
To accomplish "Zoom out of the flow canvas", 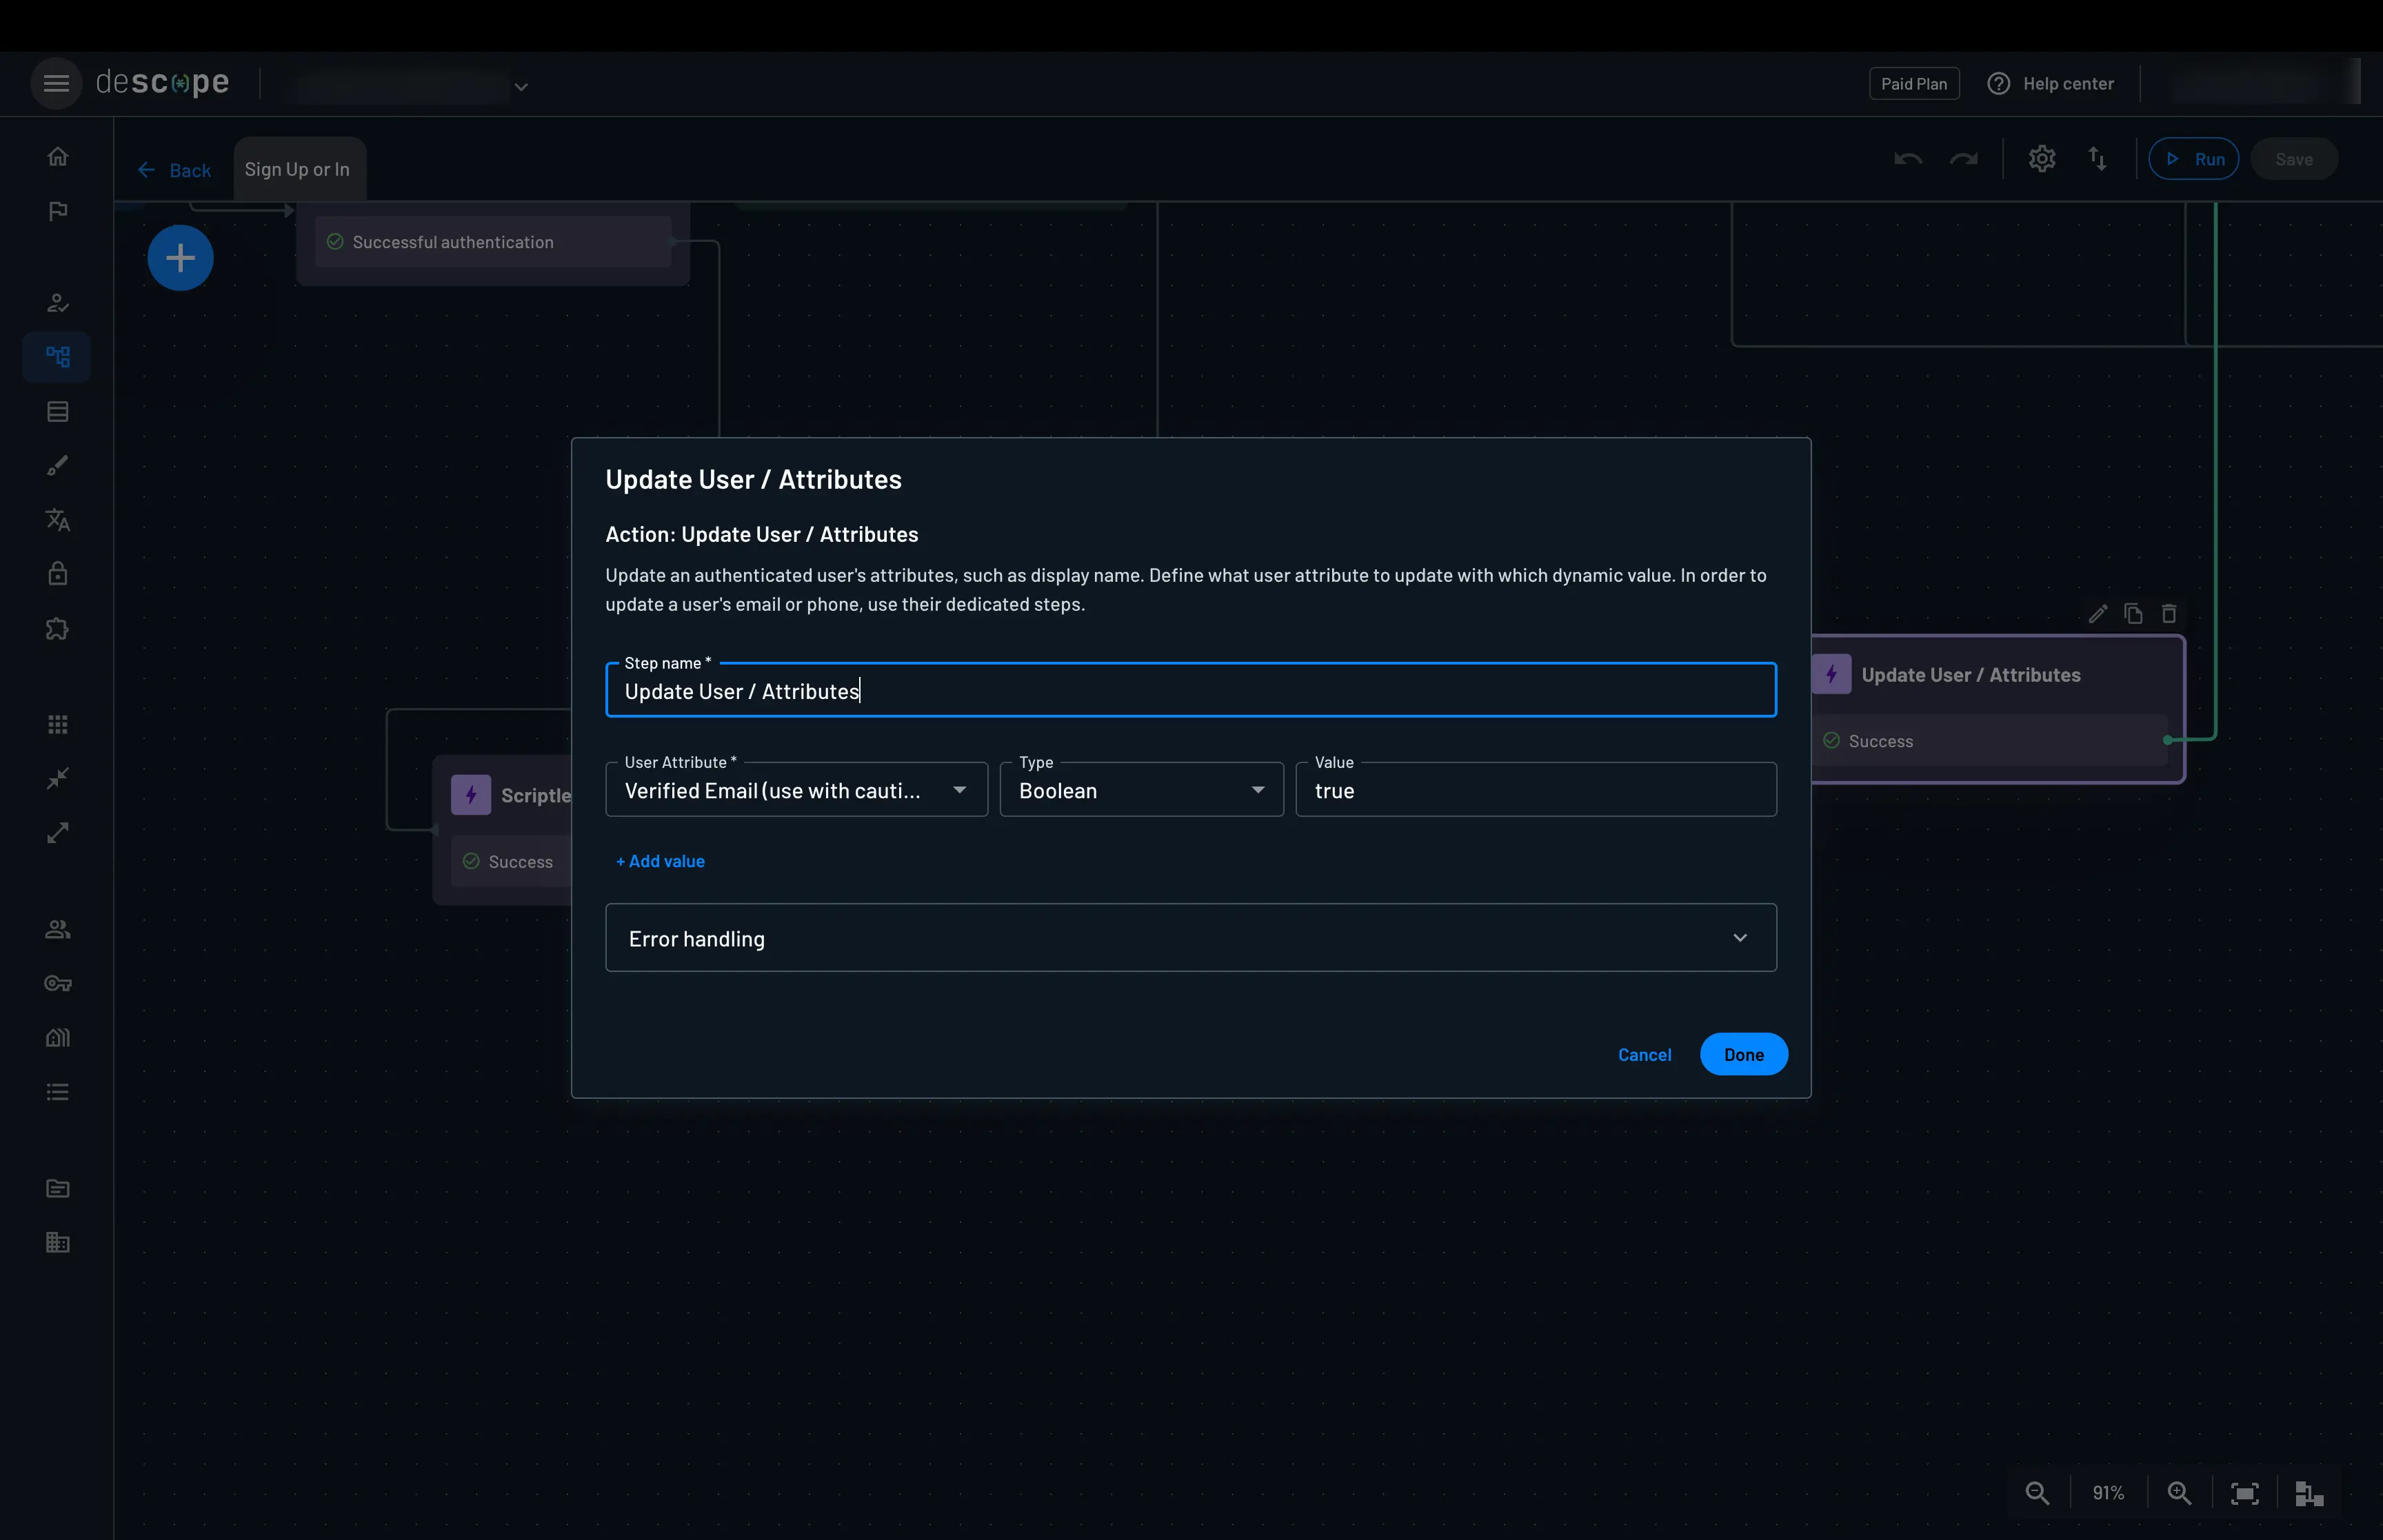I will (2037, 1493).
